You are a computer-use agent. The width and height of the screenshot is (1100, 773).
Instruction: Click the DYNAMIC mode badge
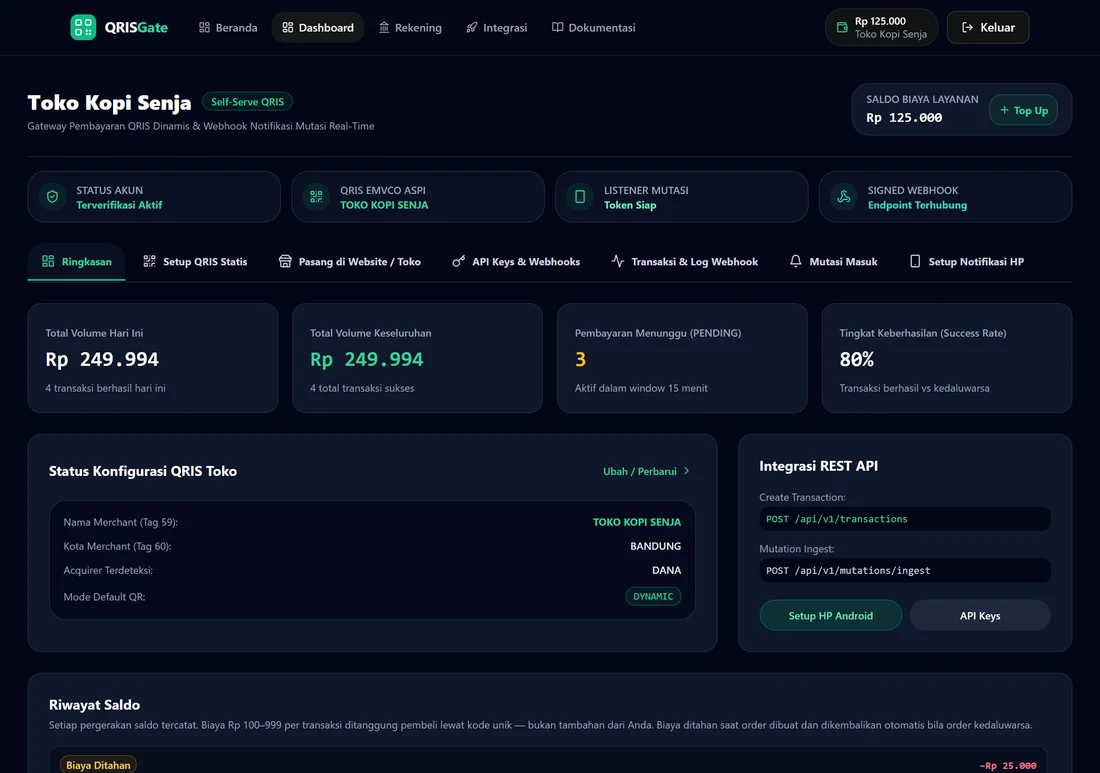653,596
